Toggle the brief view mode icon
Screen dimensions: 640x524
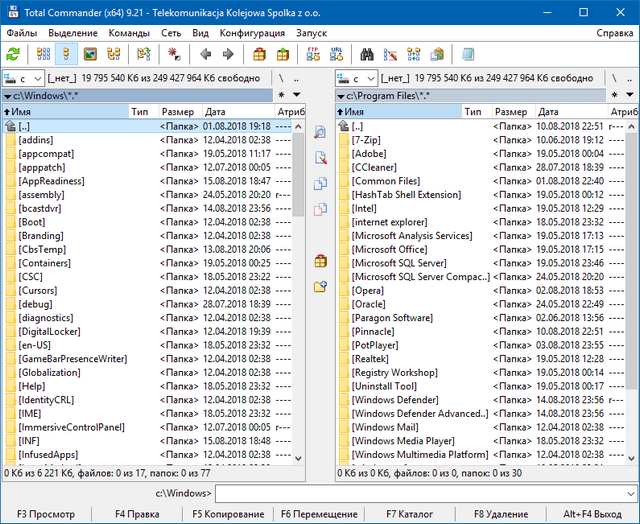[x=44, y=53]
